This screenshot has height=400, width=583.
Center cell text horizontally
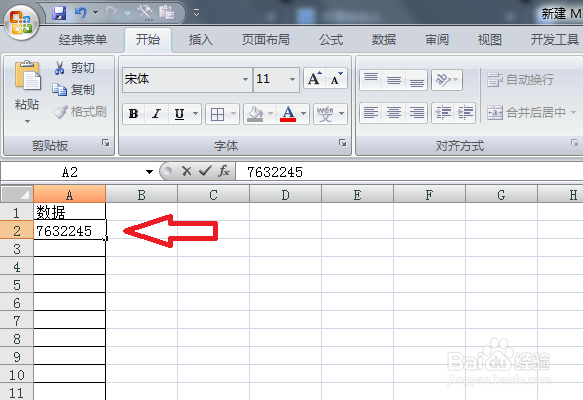tap(394, 113)
